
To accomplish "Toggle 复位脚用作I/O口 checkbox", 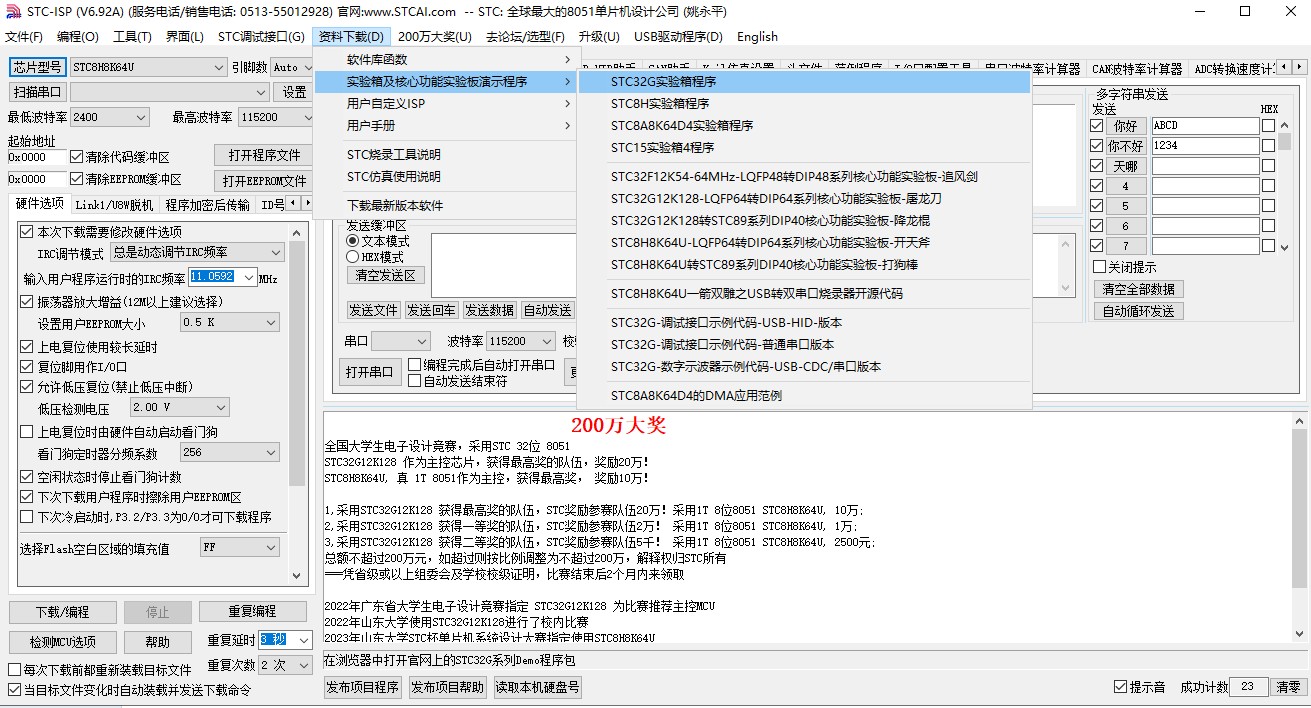I will [27, 367].
